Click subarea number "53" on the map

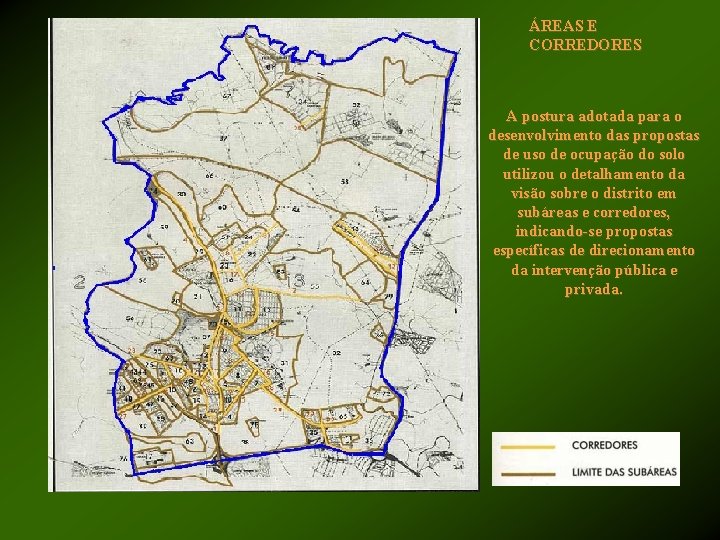(x=345, y=182)
